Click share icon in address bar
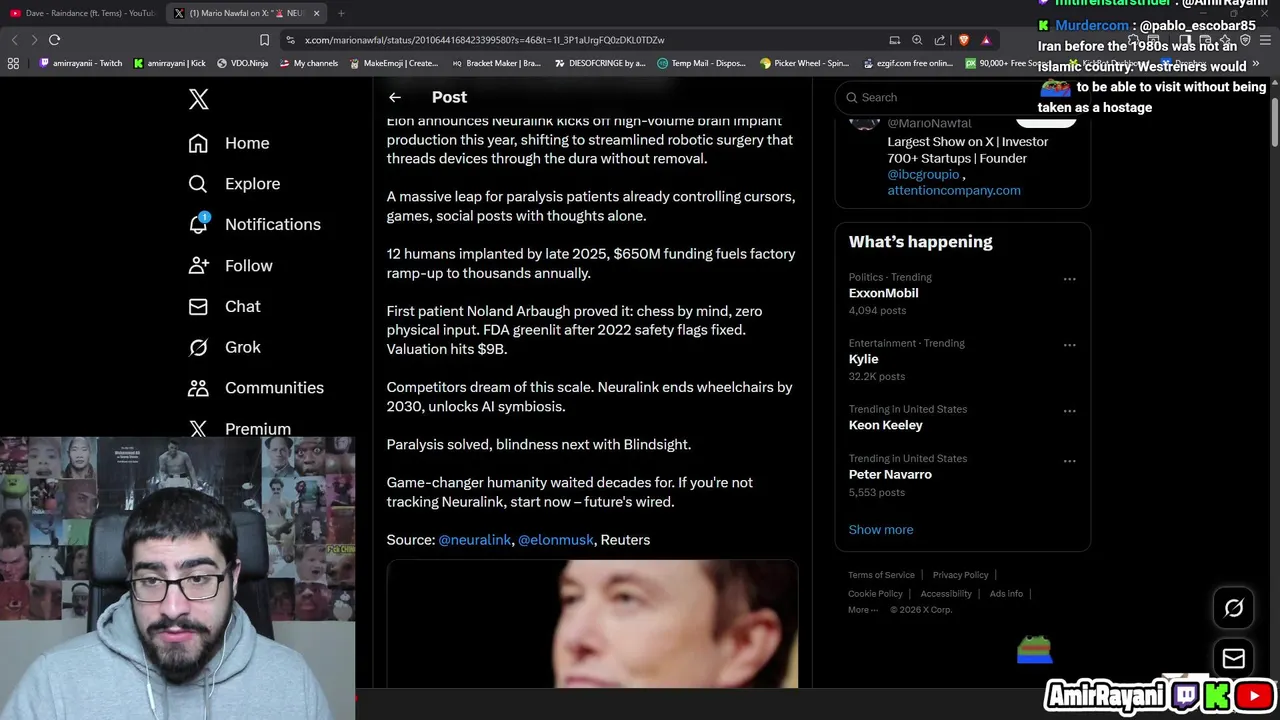Screen dimensions: 1280x720 tap(940, 40)
